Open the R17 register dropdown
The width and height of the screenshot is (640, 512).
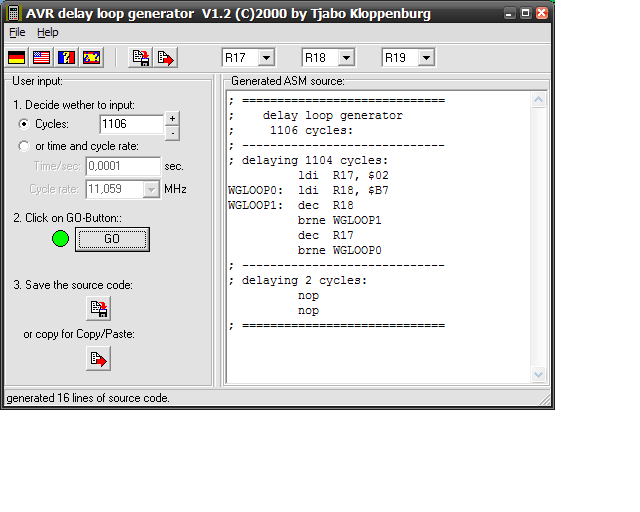(267, 58)
